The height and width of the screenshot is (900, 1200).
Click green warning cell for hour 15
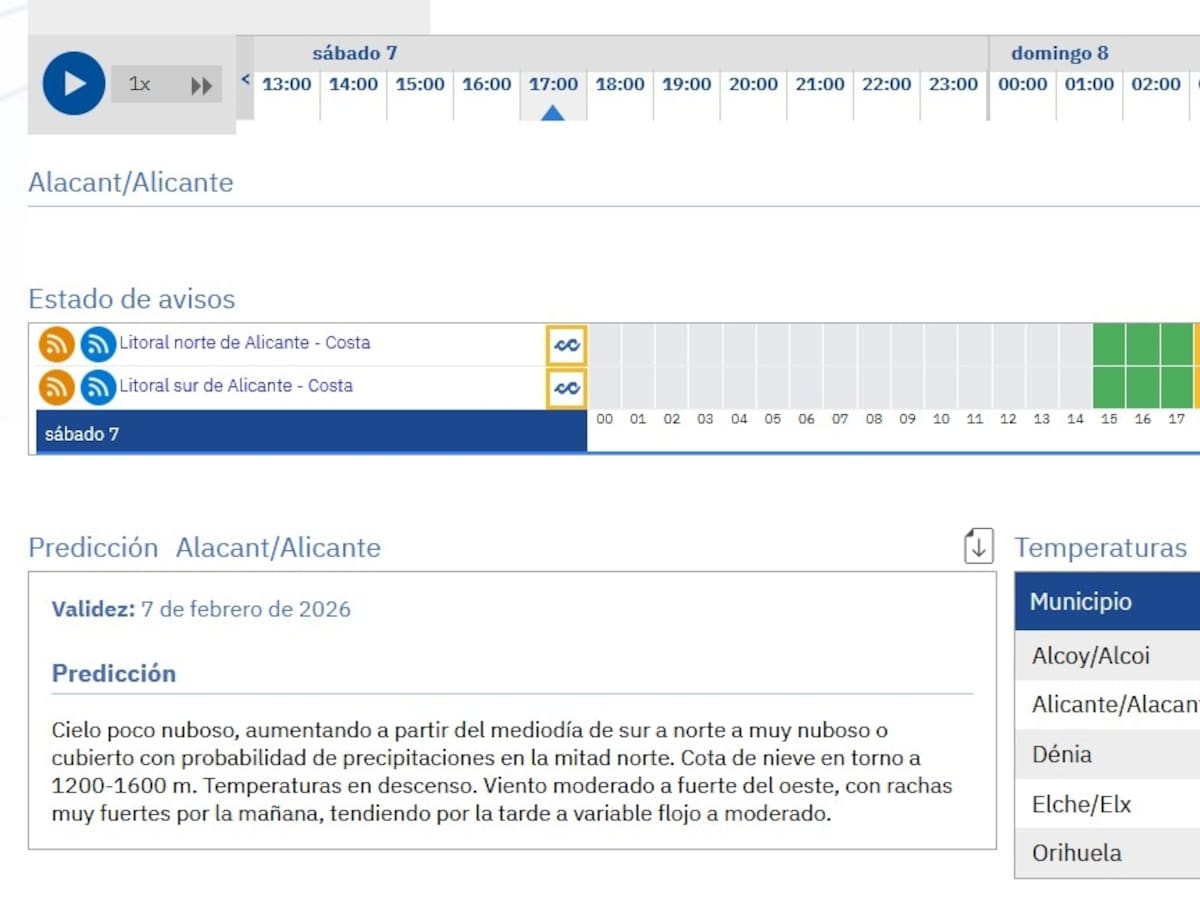click(1109, 344)
